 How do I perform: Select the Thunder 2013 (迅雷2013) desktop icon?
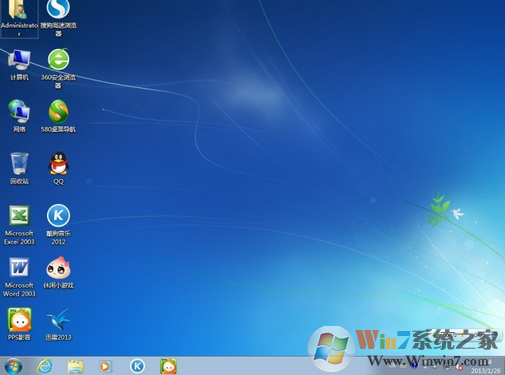click(x=58, y=324)
